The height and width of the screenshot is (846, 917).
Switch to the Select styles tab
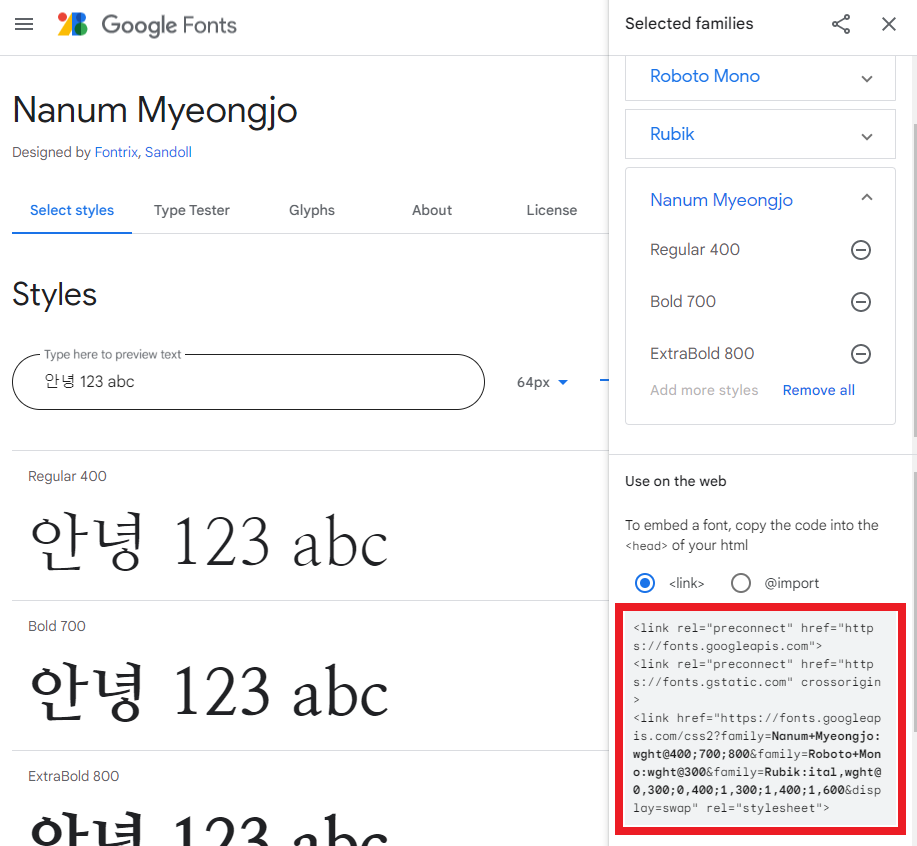[72, 210]
